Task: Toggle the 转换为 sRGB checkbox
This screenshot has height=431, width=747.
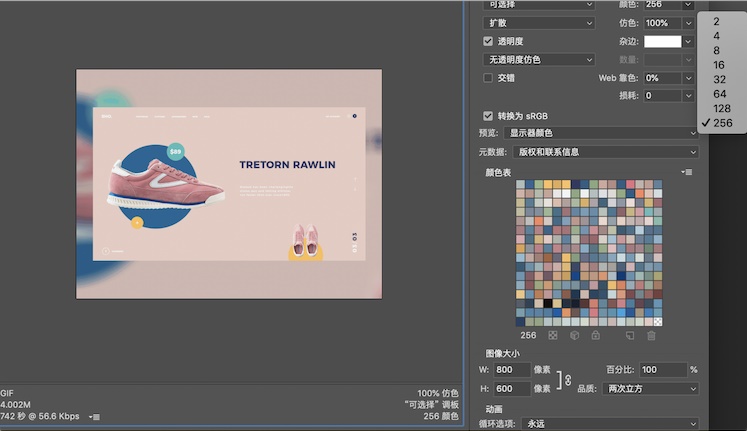Action: (x=488, y=116)
